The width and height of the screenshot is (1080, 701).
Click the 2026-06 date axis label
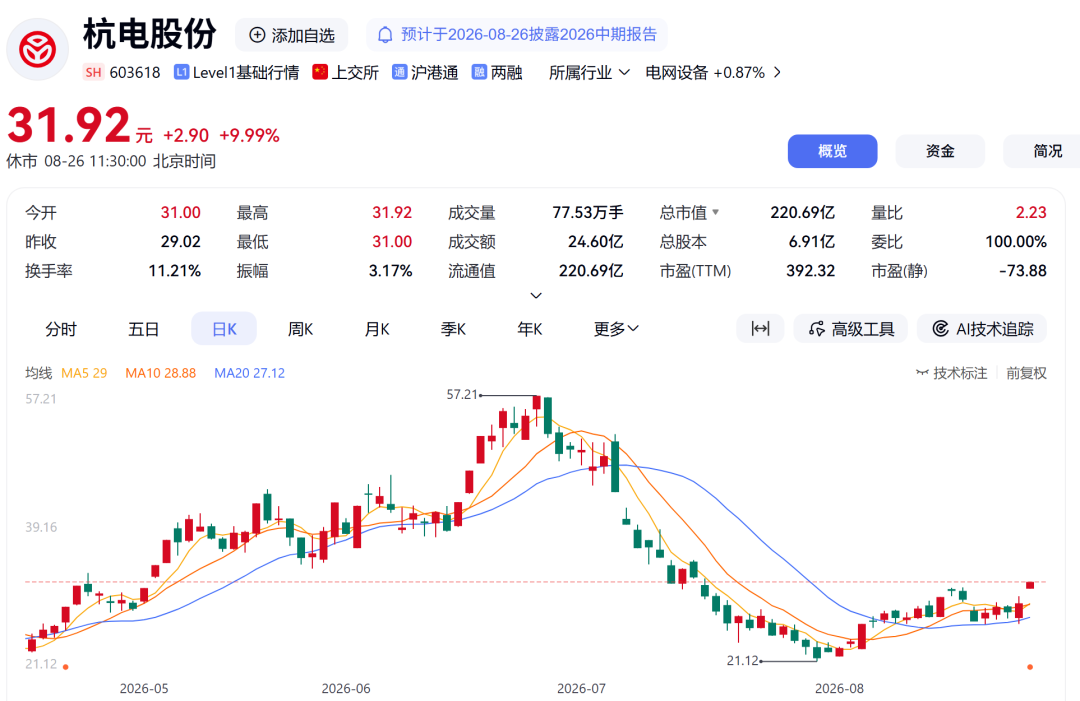(346, 689)
